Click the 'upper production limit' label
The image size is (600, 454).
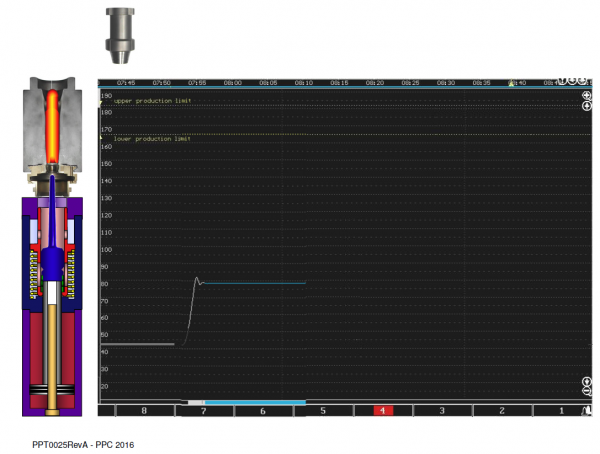152,101
